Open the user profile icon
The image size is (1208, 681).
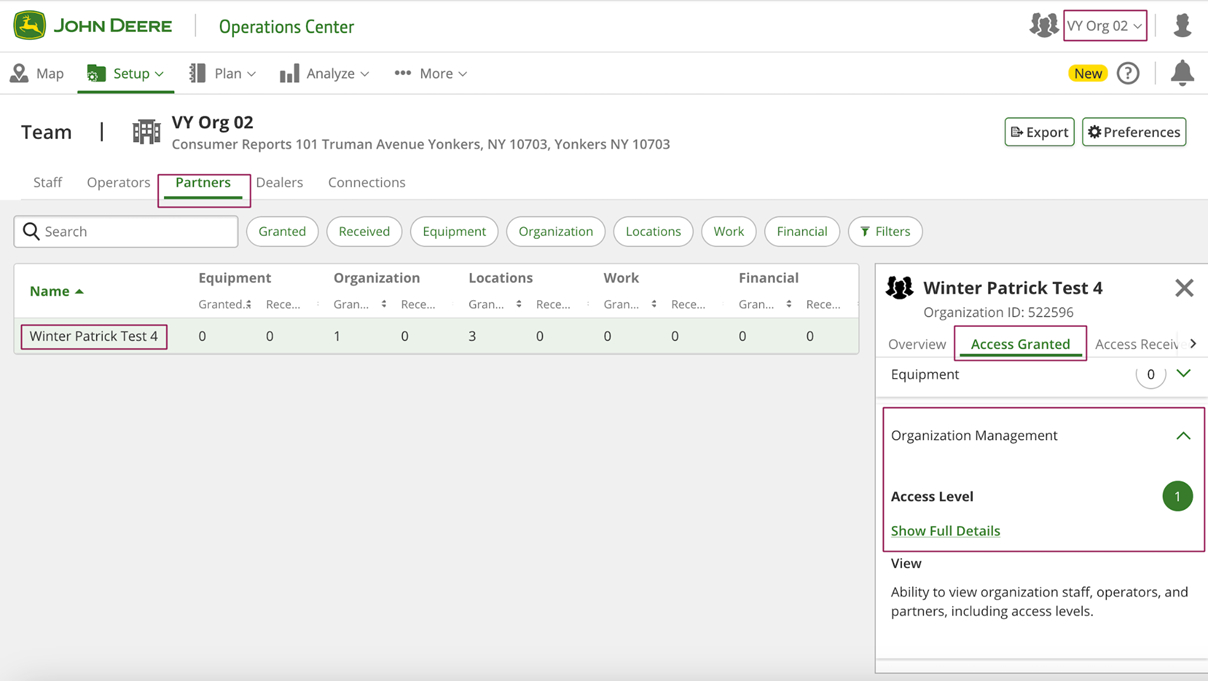point(1182,26)
